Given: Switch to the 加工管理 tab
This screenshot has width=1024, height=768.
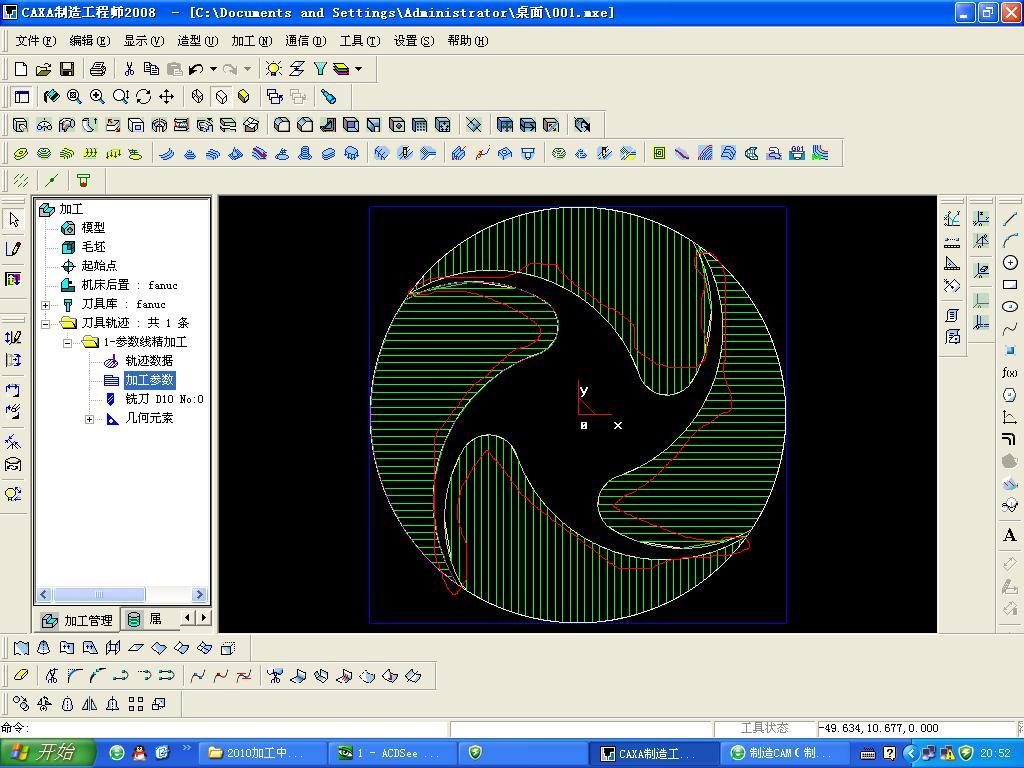Looking at the screenshot, I should point(78,620).
